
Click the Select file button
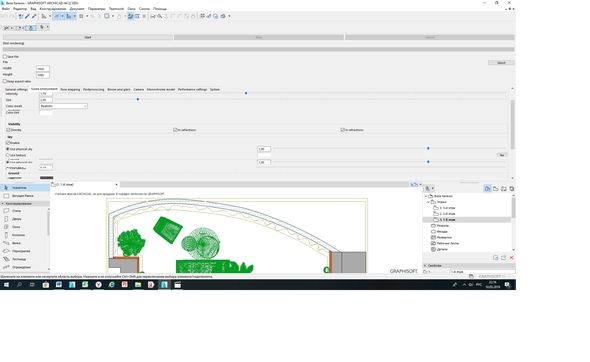501,63
